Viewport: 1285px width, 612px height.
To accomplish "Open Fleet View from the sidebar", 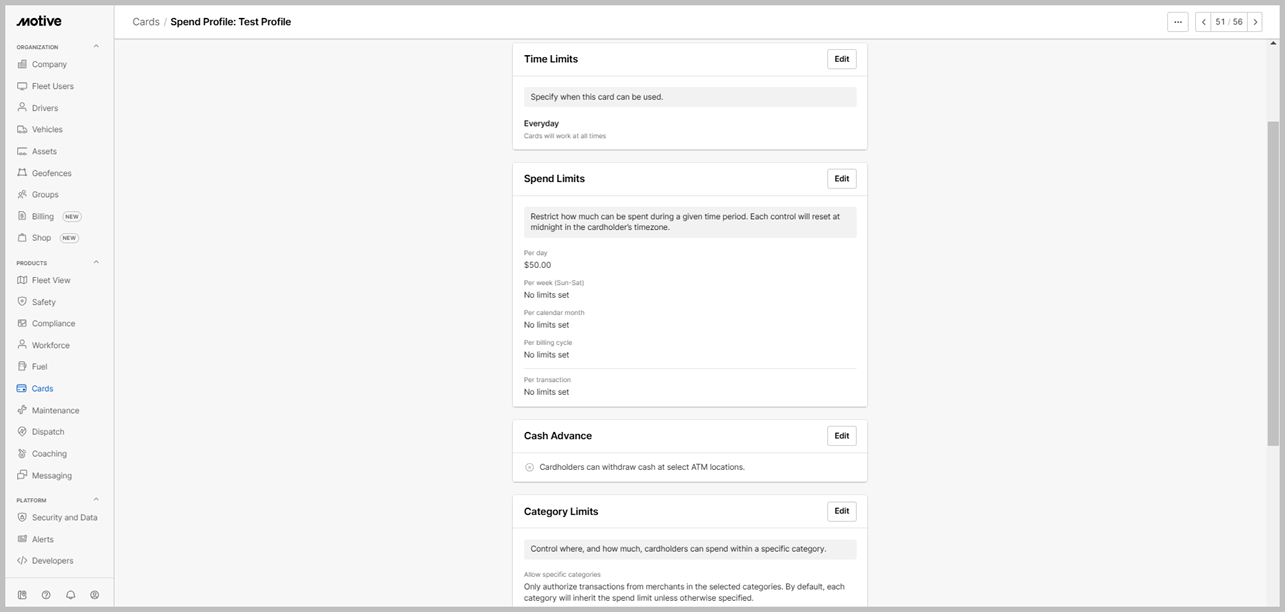I will pos(51,280).
